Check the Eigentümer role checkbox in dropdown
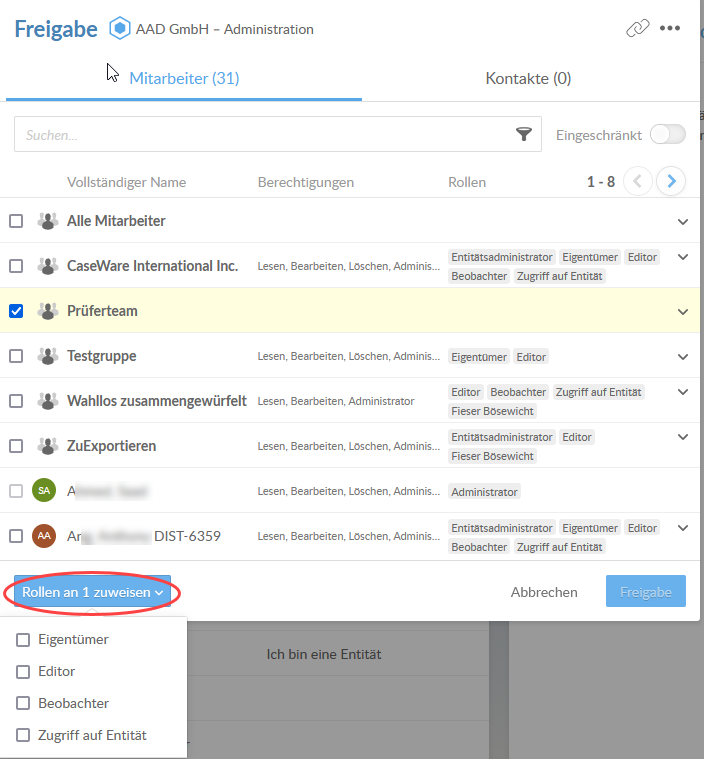 [x=23, y=639]
